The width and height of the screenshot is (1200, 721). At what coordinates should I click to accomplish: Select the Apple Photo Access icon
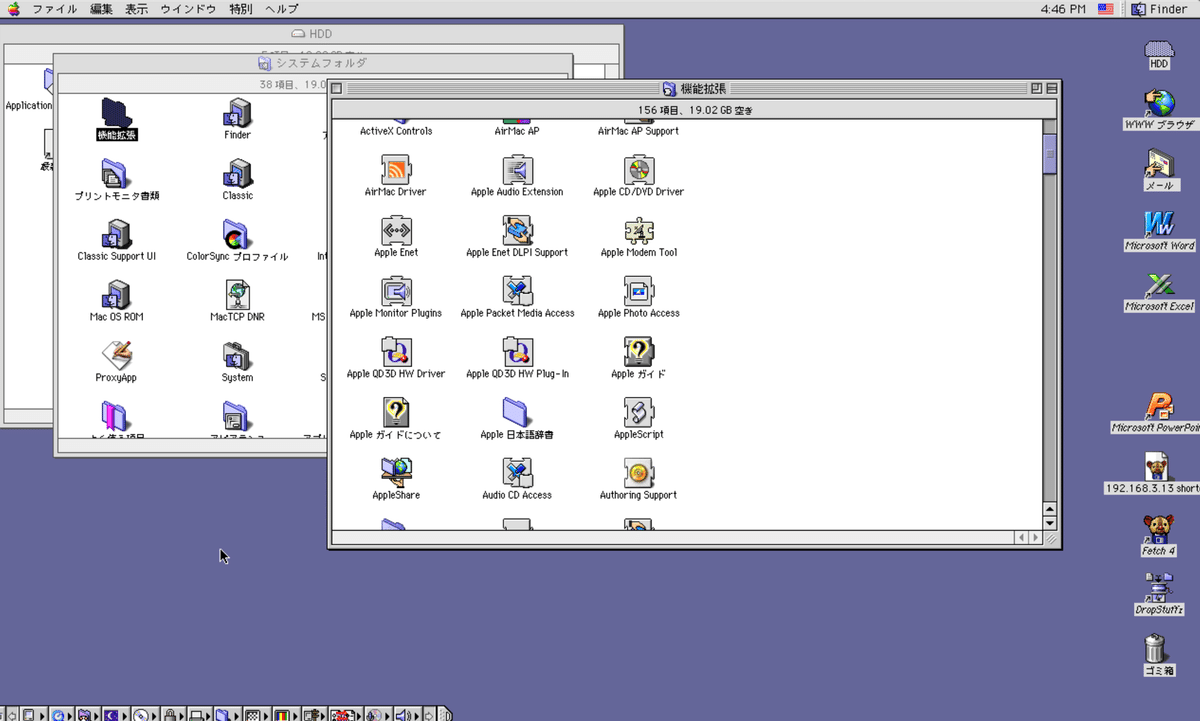tap(638, 292)
